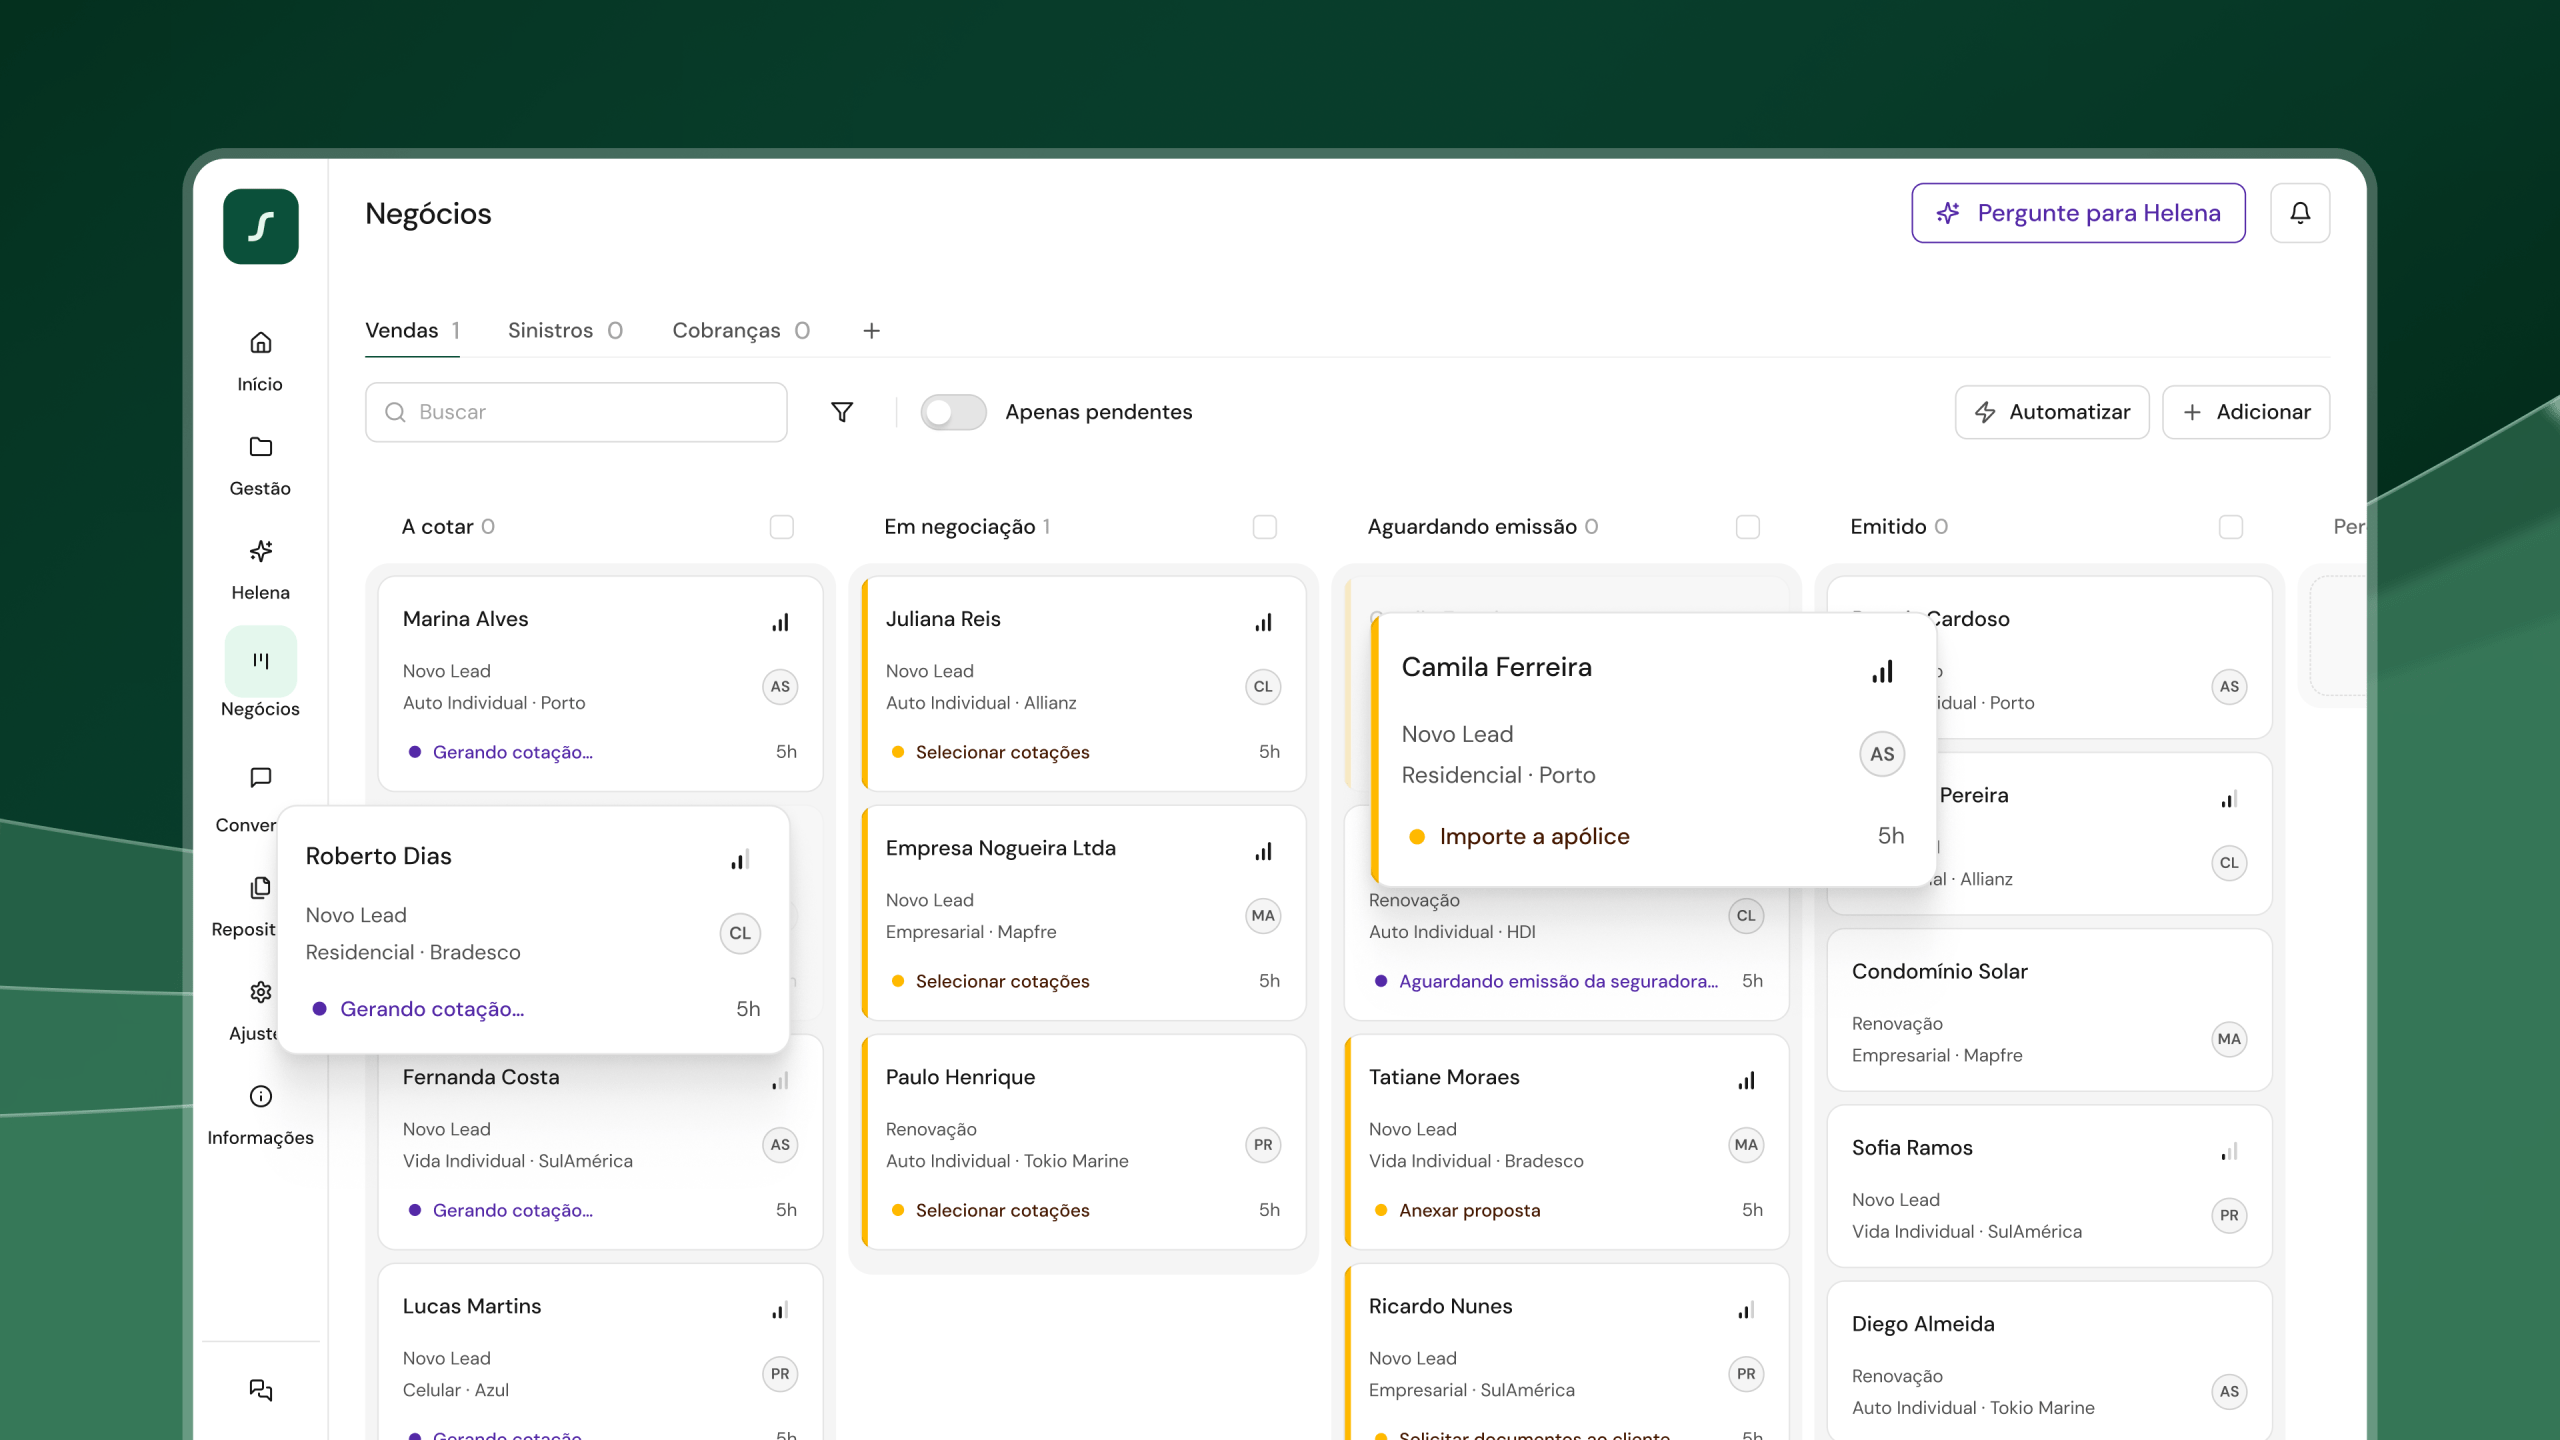Click Importe a apólice on Camila Ferreira card
The height and width of the screenshot is (1440, 2560).
click(1534, 836)
